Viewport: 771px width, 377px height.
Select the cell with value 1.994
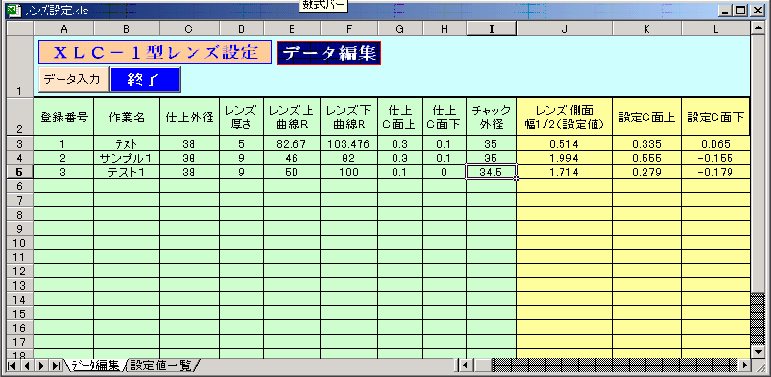[x=564, y=158]
